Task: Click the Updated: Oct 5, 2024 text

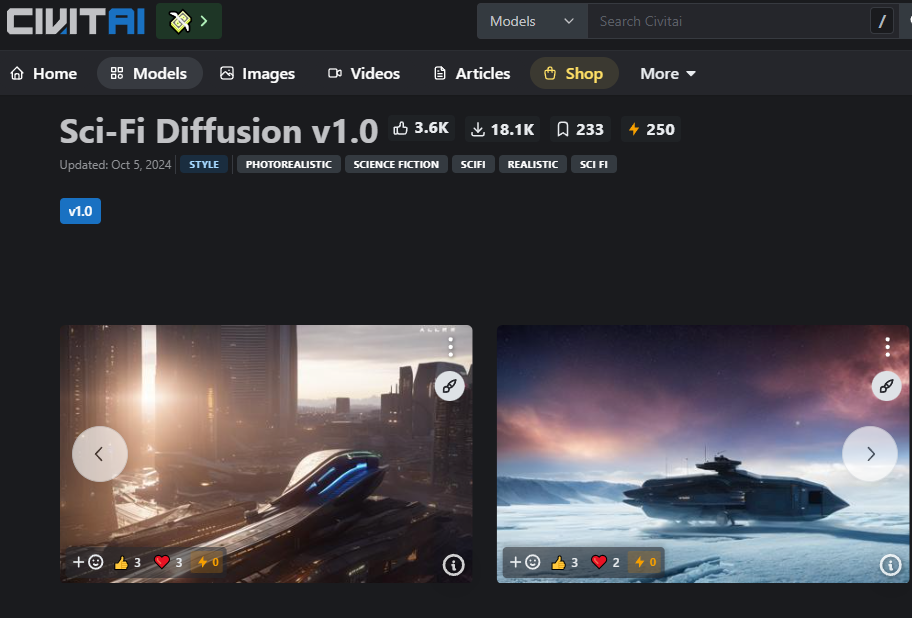Action: click(x=115, y=165)
